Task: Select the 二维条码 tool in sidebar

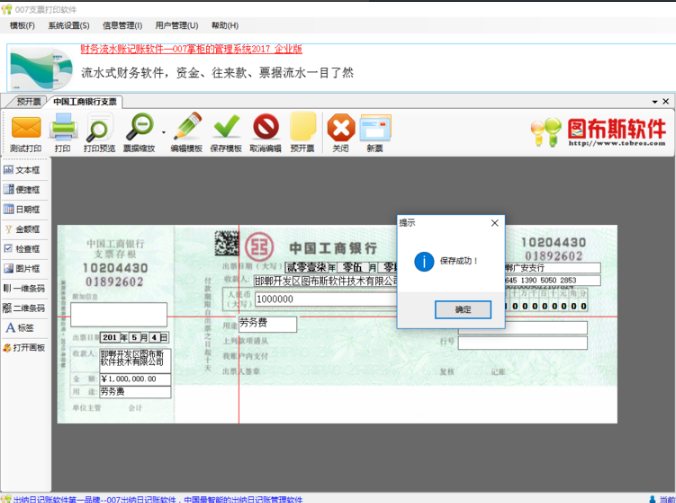Action: point(24,308)
